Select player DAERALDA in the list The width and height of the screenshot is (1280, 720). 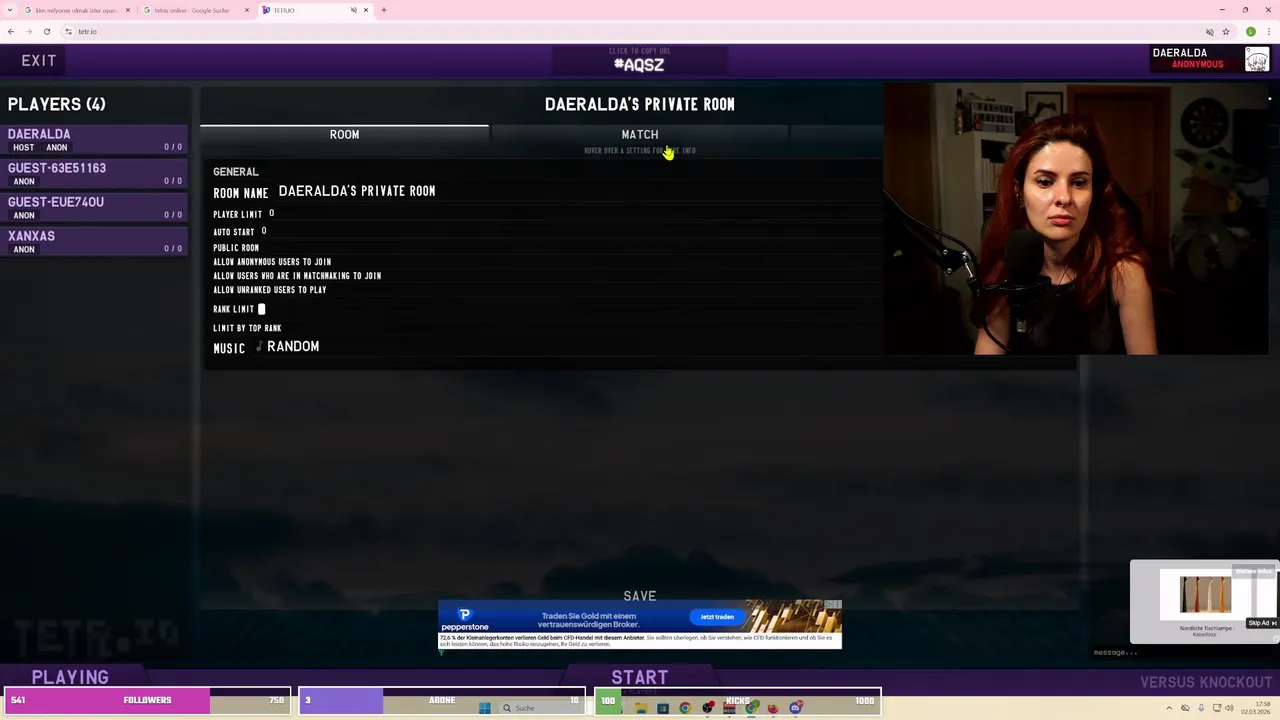(94, 140)
